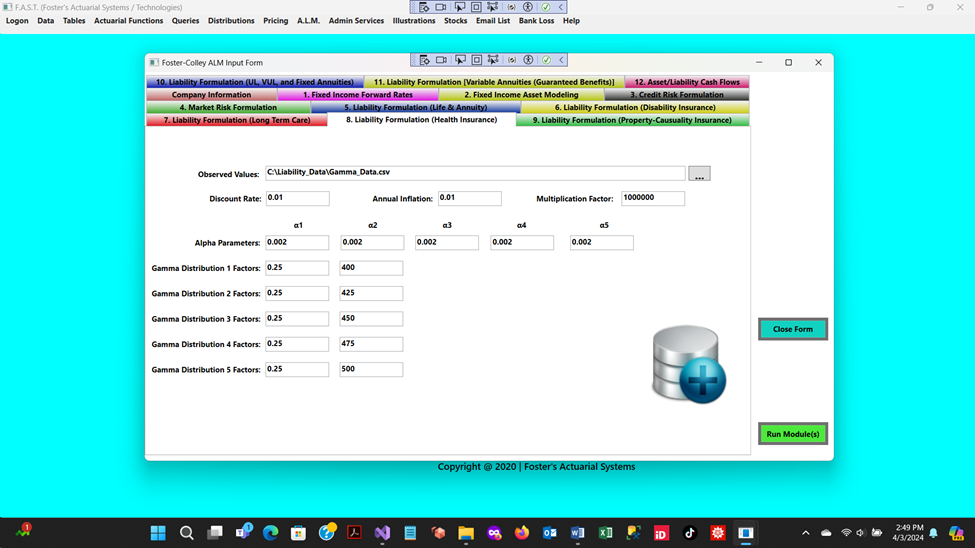Open the Bank Loss menu
The width and height of the screenshot is (975, 548).
pos(536,21)
